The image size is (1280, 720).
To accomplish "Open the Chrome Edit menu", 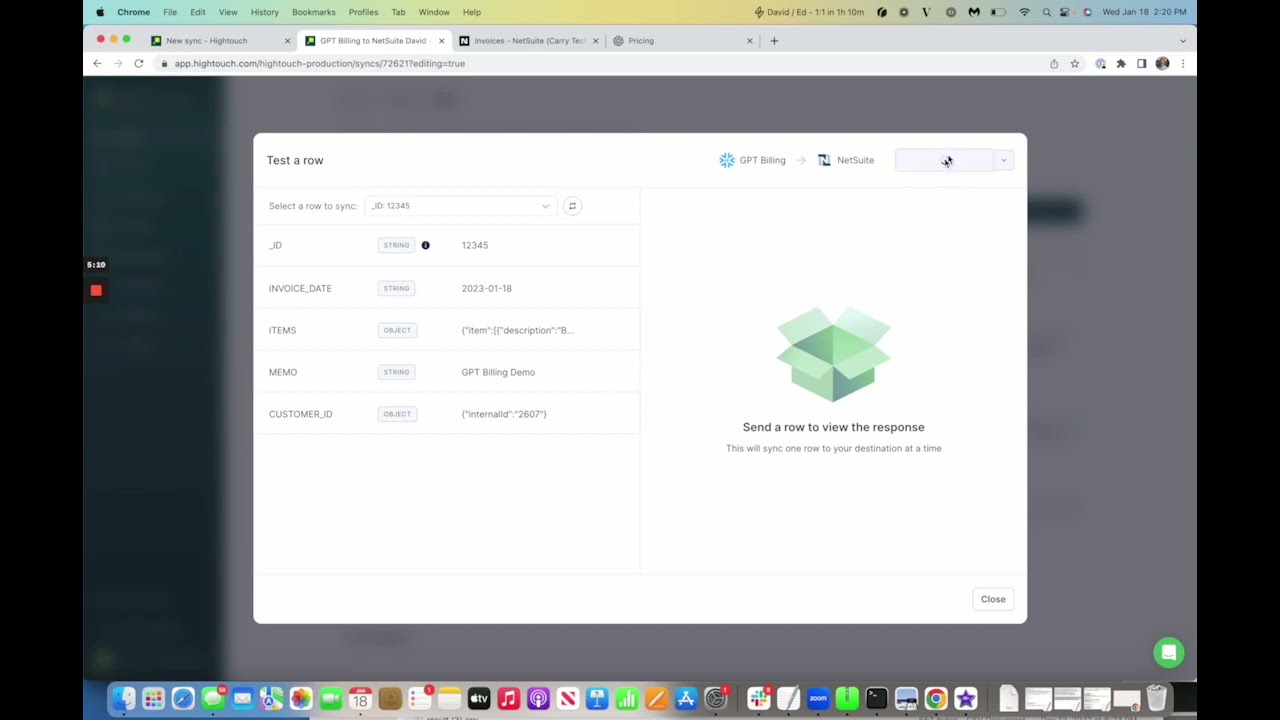I will (x=198, y=12).
